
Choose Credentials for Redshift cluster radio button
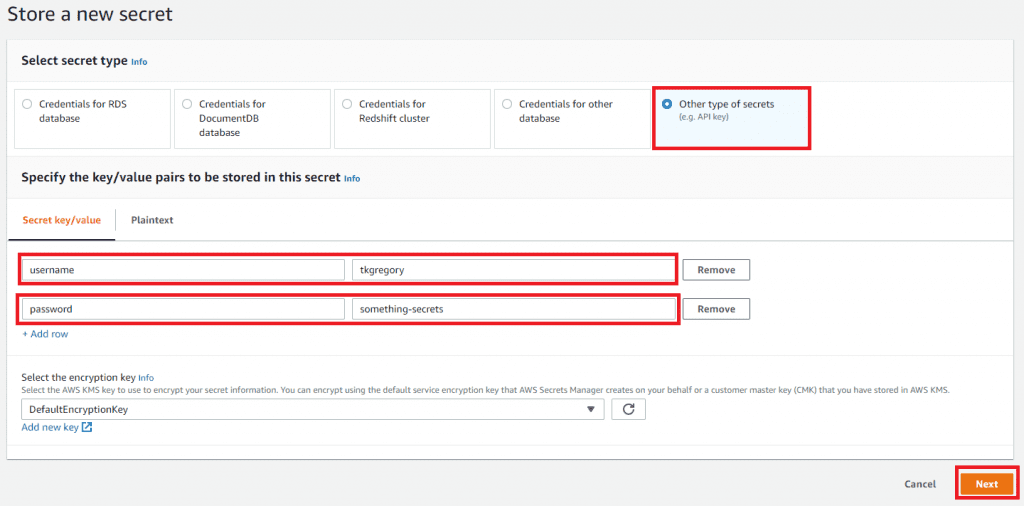coord(347,104)
